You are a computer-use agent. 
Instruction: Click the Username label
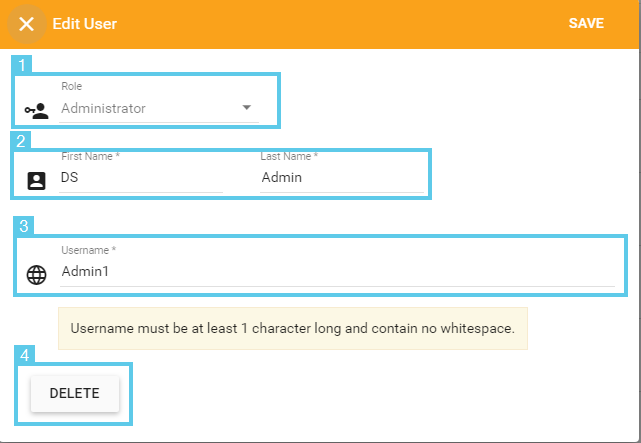[89, 250]
